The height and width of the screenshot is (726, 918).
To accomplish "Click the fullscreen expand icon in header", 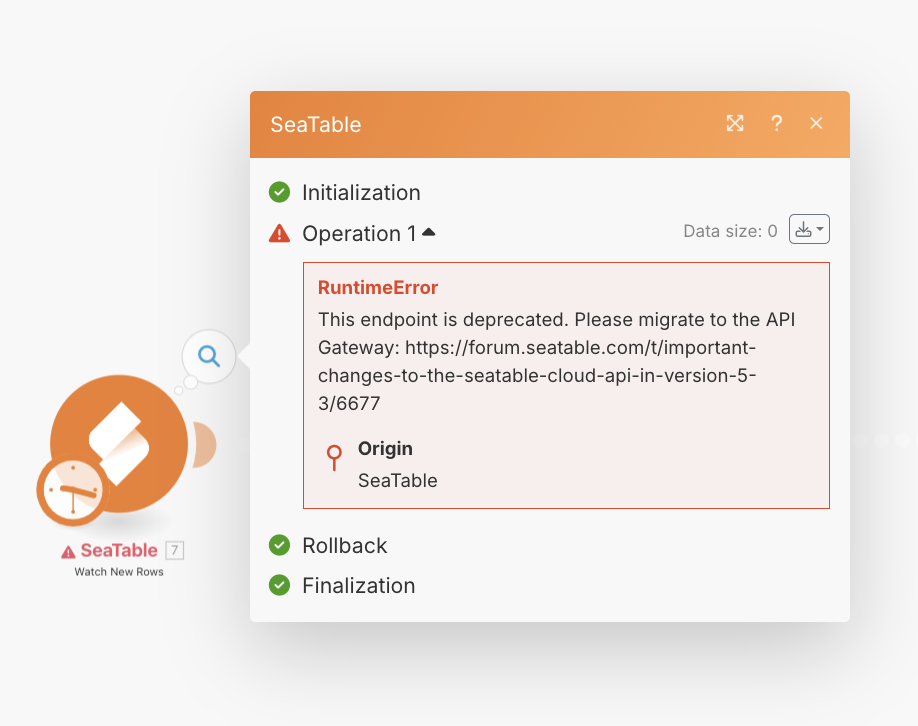I will (x=735, y=124).
